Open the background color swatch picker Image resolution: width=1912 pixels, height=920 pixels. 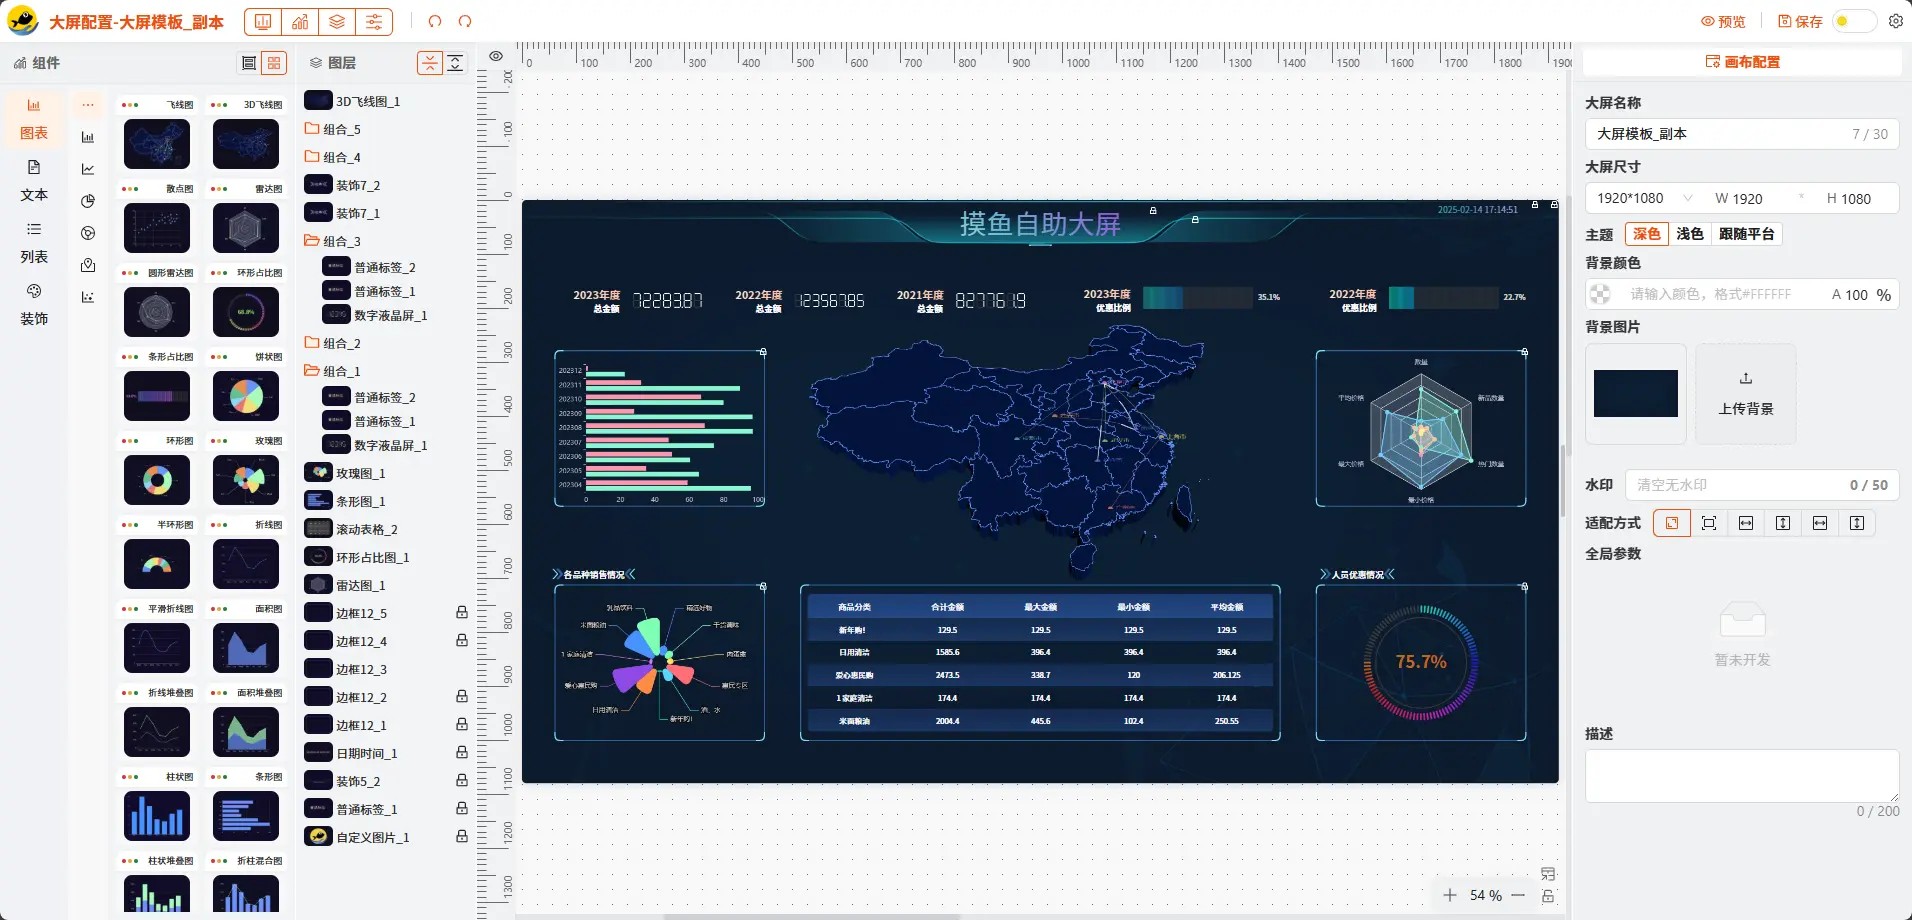1601,294
